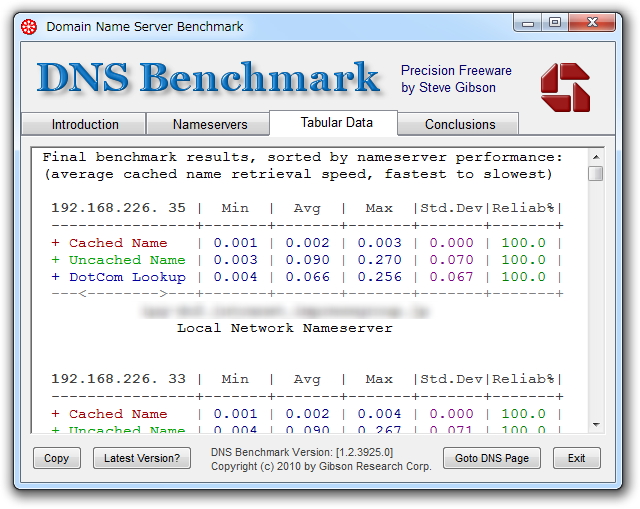This screenshot has height=509, width=640.
Task: Click the DotCom Lookup avg value 0.066
Action: coord(307,277)
